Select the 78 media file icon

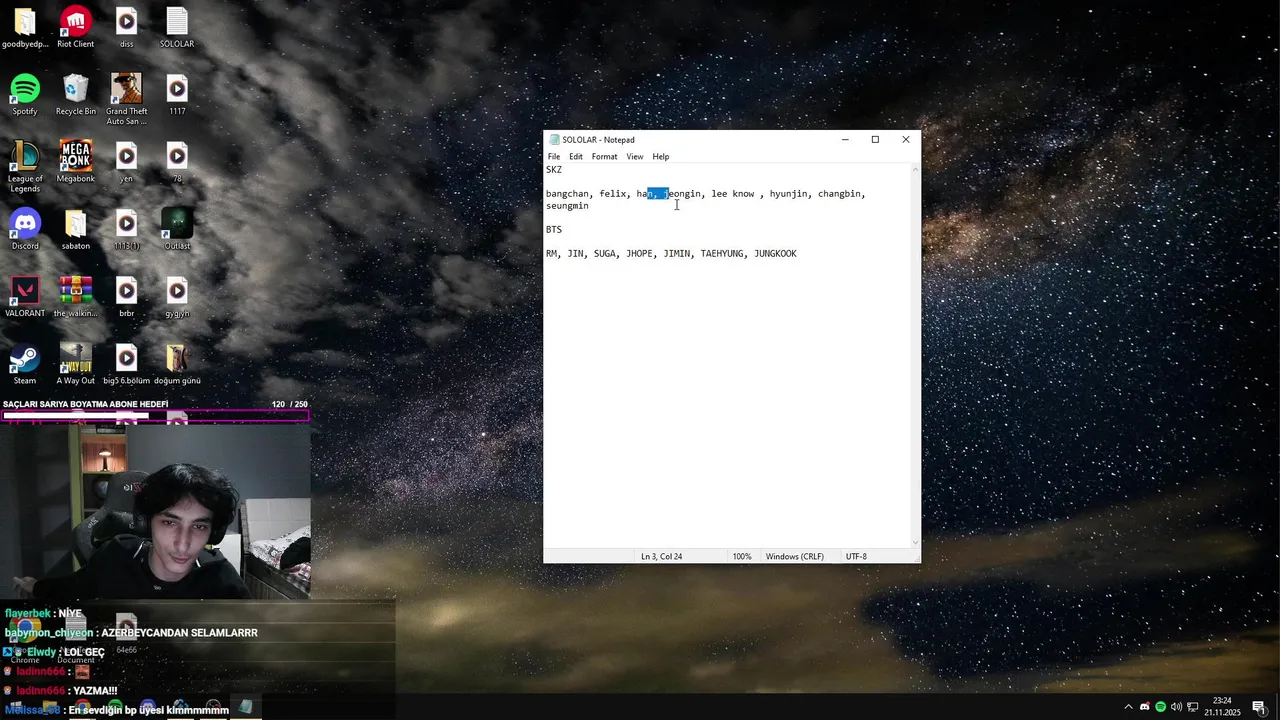click(x=177, y=162)
